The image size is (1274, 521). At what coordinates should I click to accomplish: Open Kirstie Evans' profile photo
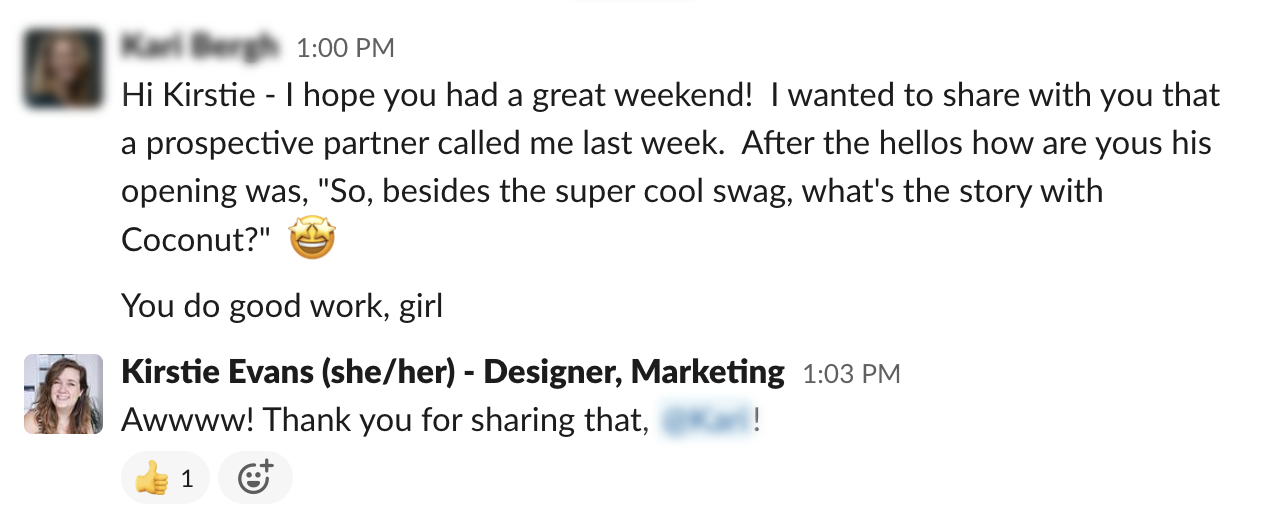[x=63, y=393]
